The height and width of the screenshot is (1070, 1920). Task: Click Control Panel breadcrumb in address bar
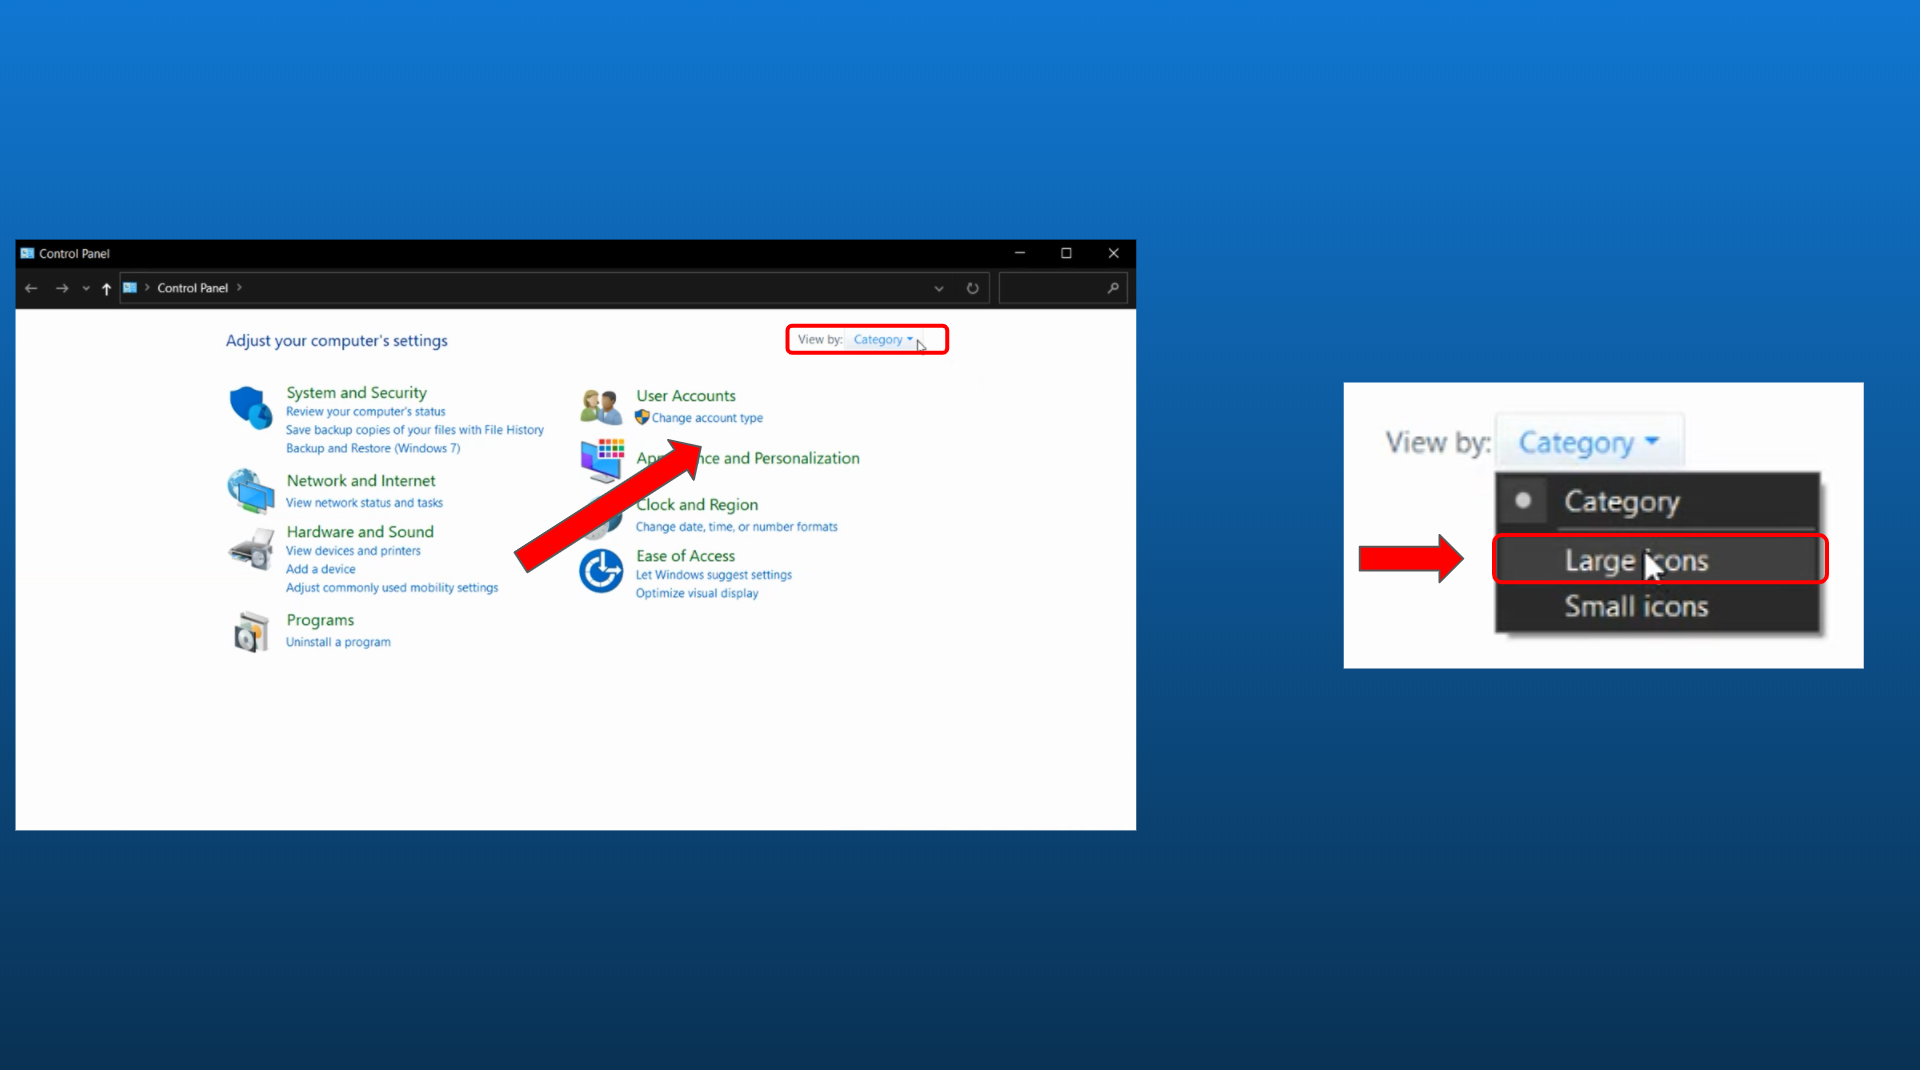click(x=192, y=288)
